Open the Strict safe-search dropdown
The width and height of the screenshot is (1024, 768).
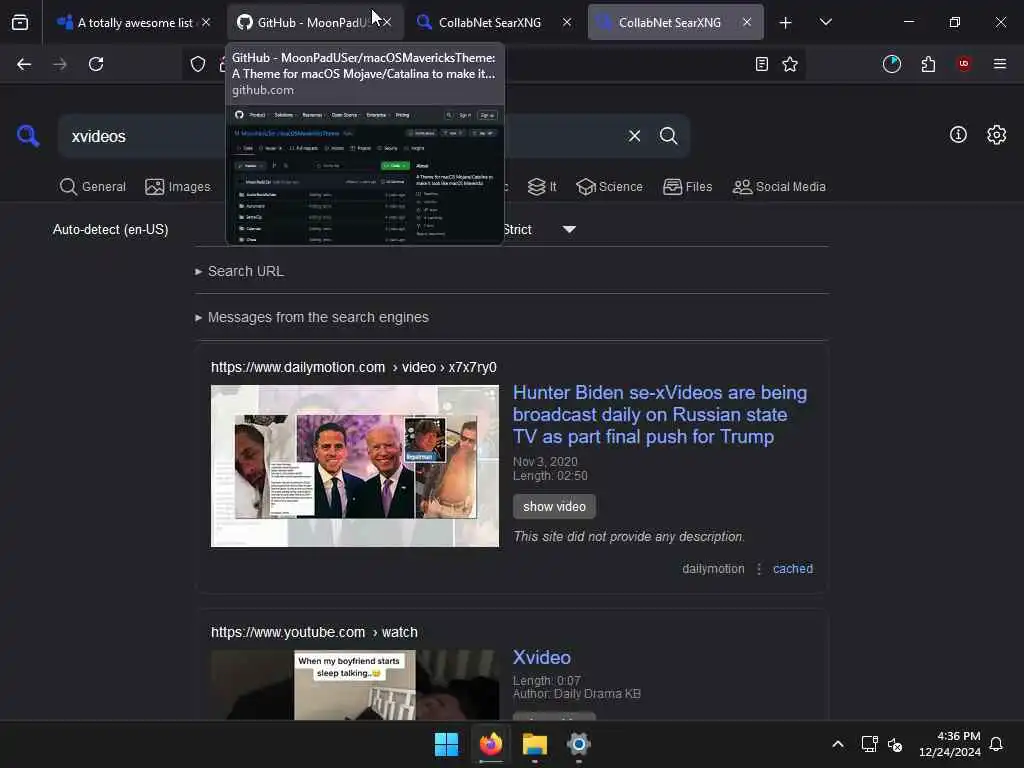(x=539, y=230)
